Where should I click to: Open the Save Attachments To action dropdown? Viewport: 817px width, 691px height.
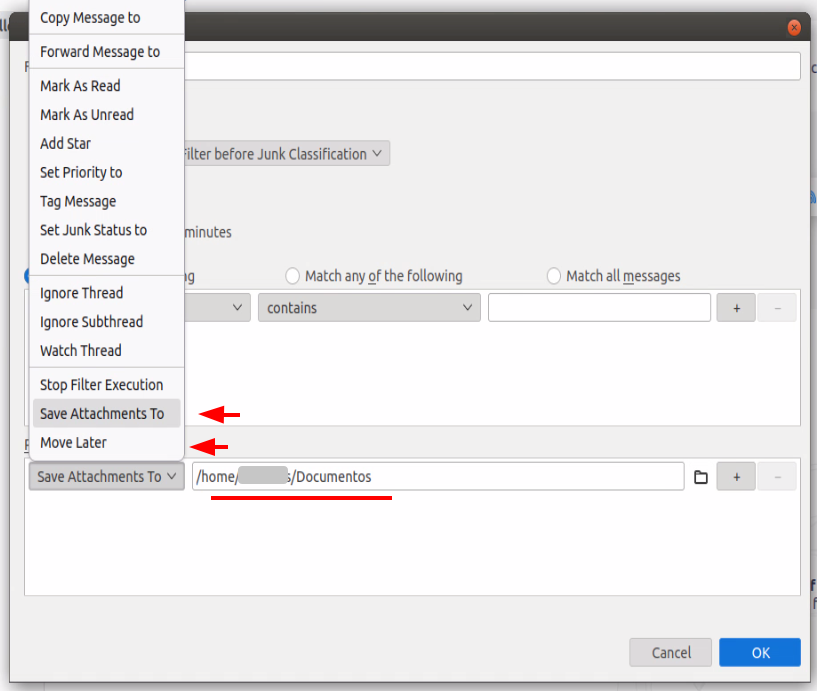click(107, 477)
